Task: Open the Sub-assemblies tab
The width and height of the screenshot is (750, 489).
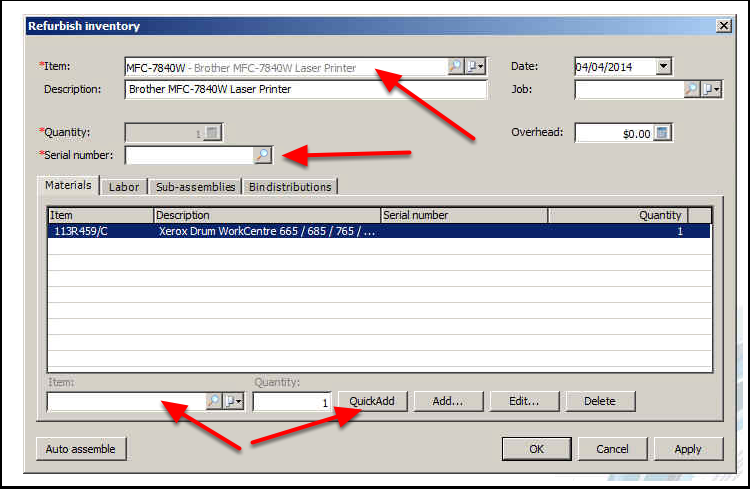Action: 195,187
